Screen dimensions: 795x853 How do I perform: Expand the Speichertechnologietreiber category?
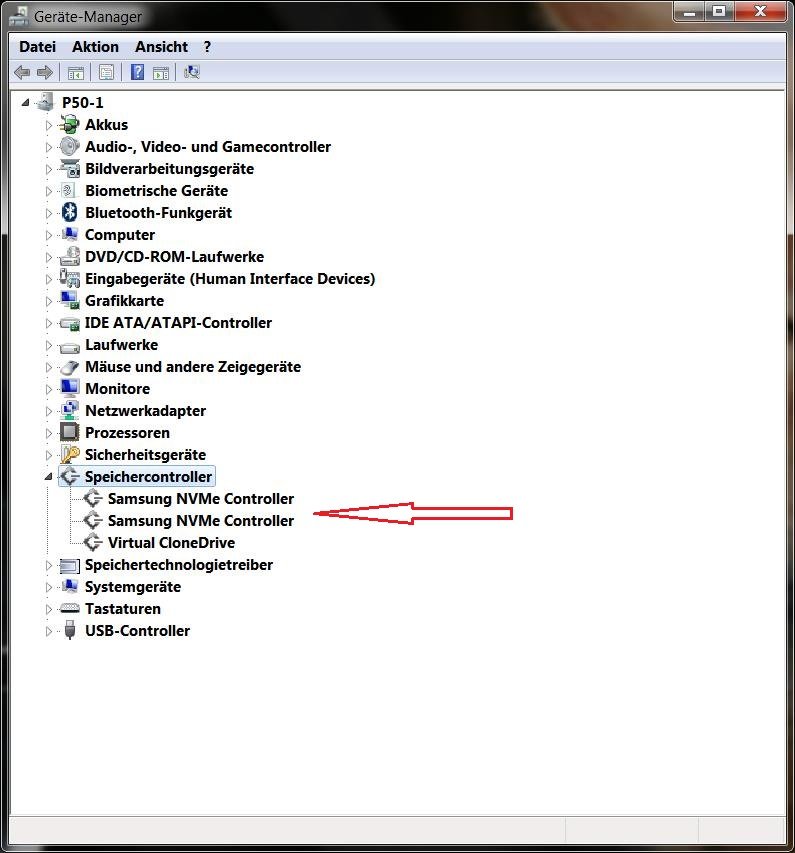coord(48,565)
